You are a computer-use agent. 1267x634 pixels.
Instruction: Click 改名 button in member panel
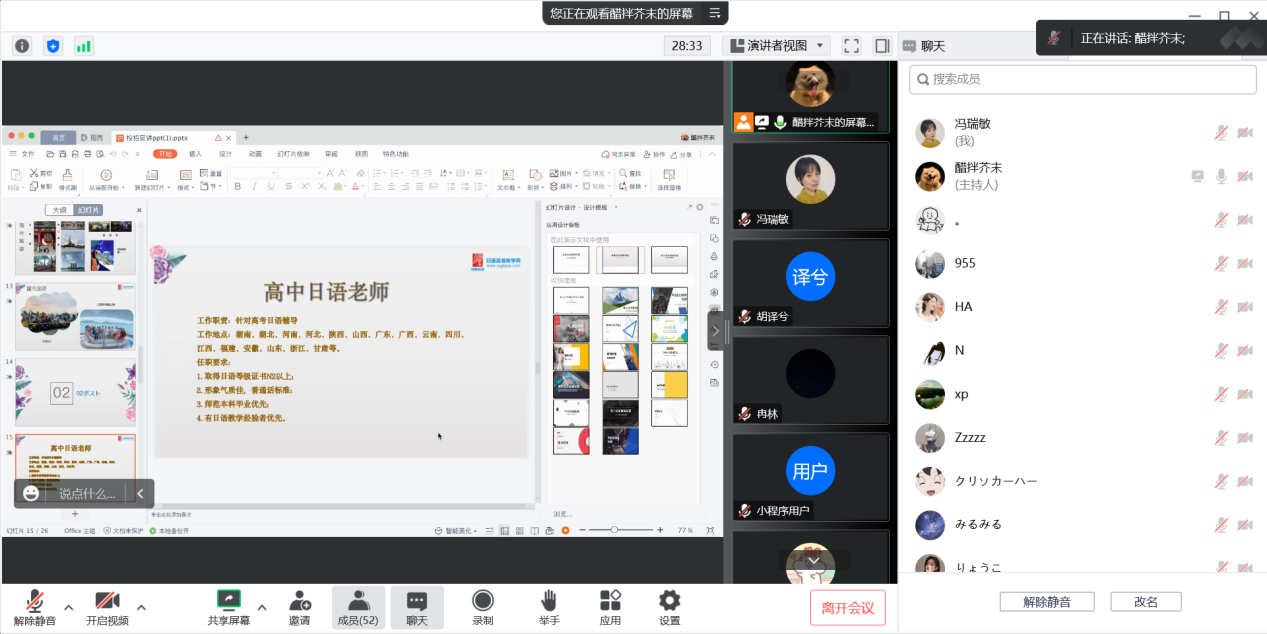[x=1145, y=602]
